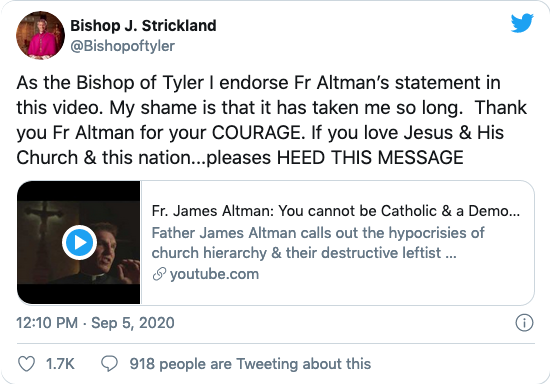Open the tweet info icon

[524, 323]
